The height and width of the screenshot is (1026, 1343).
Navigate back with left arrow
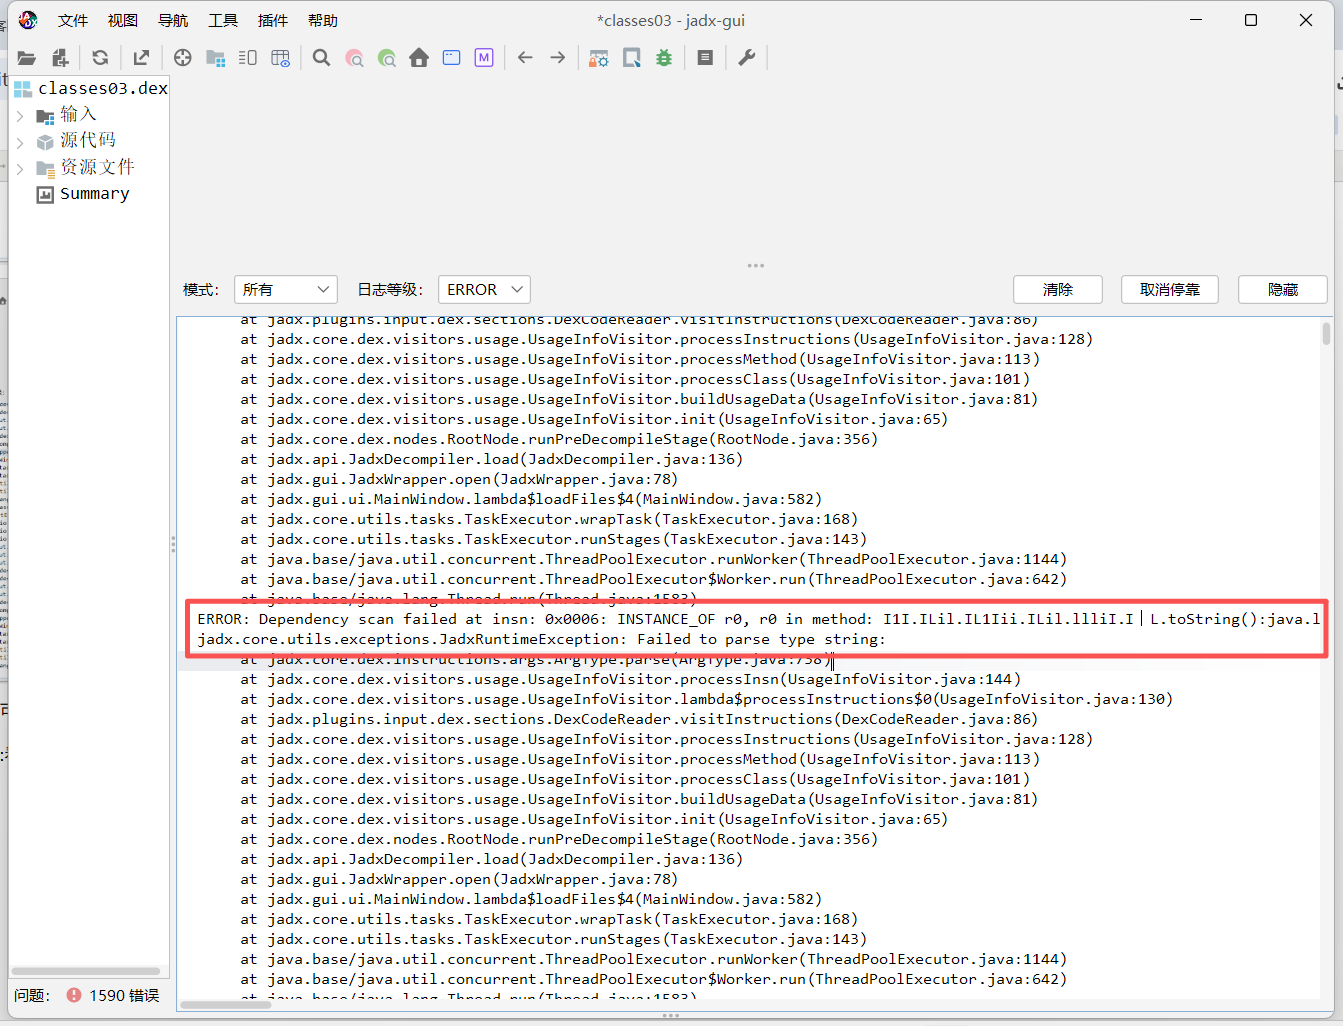(525, 58)
